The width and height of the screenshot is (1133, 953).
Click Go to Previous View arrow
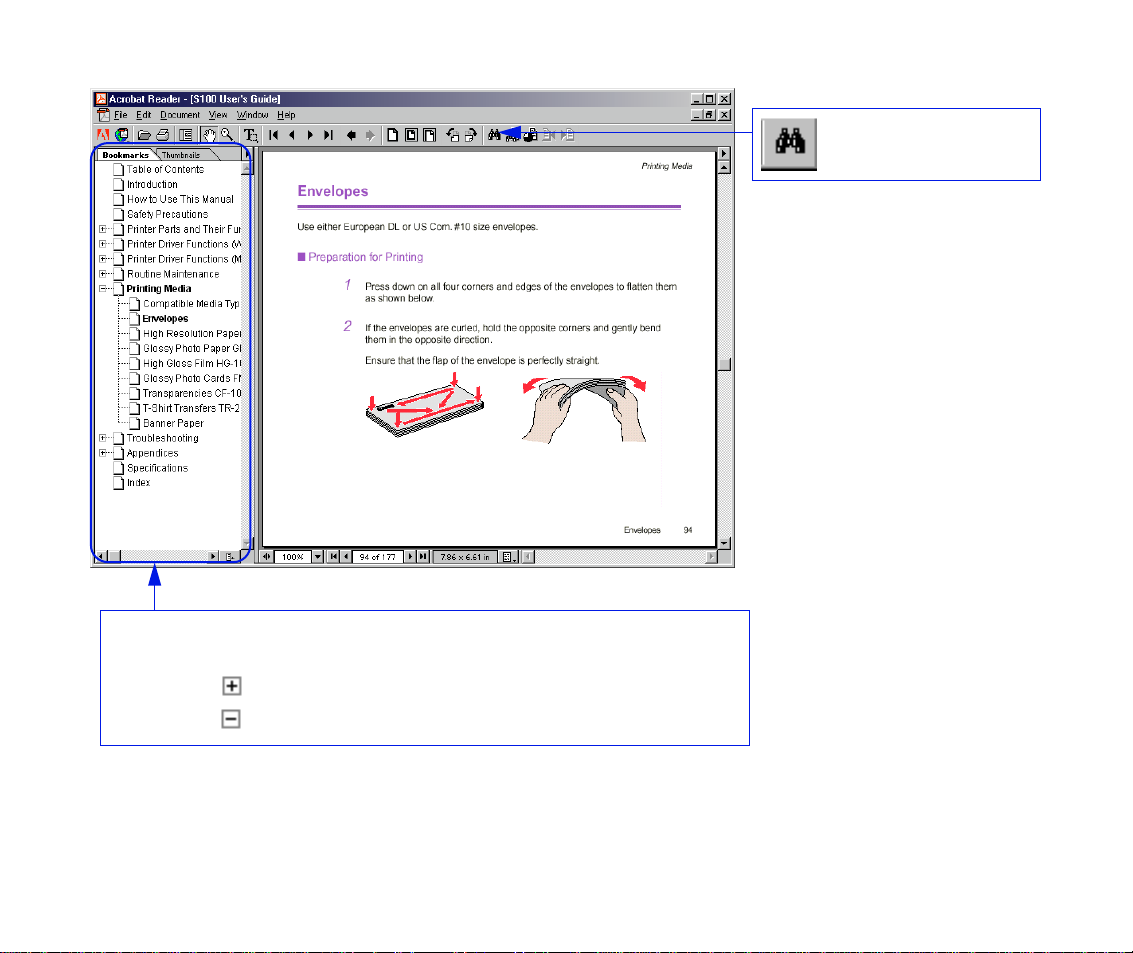point(351,135)
